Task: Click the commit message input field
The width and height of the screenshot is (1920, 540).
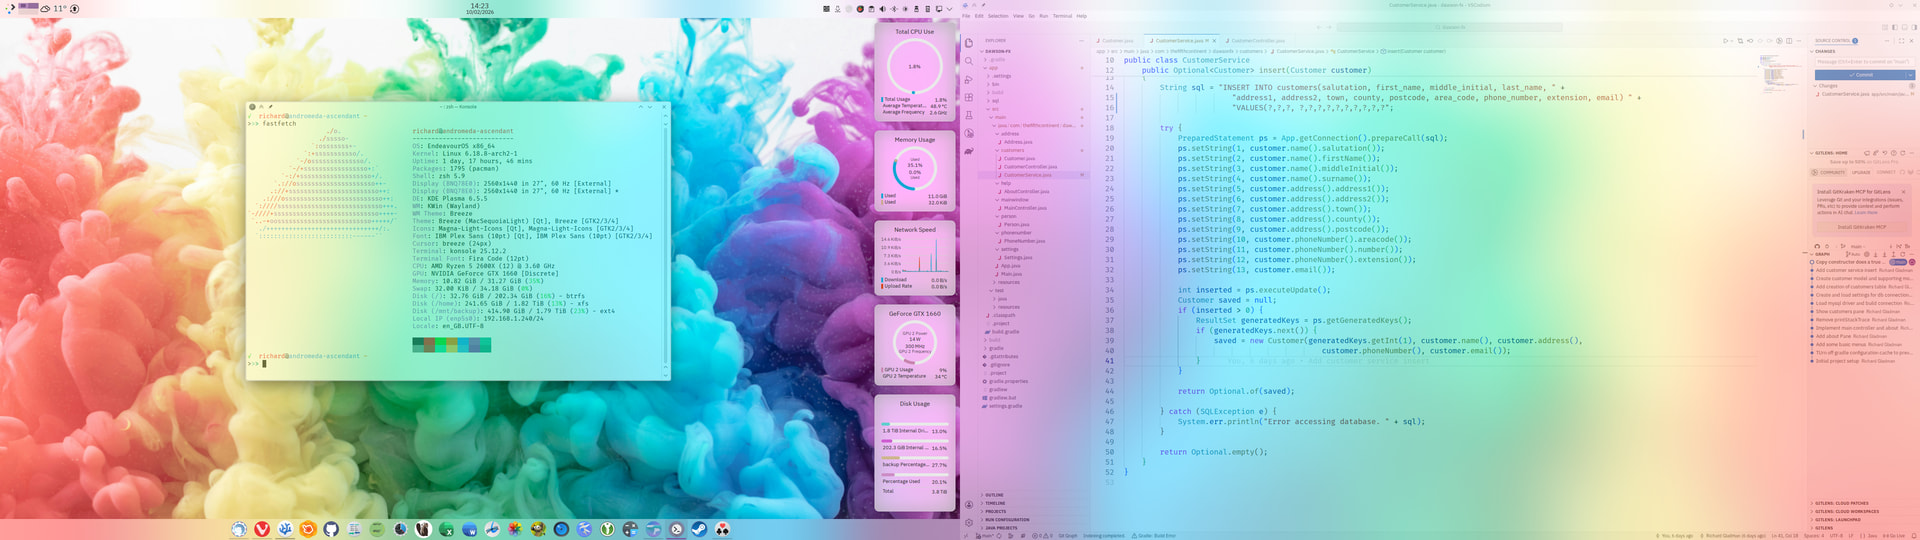Action: [x=1863, y=62]
